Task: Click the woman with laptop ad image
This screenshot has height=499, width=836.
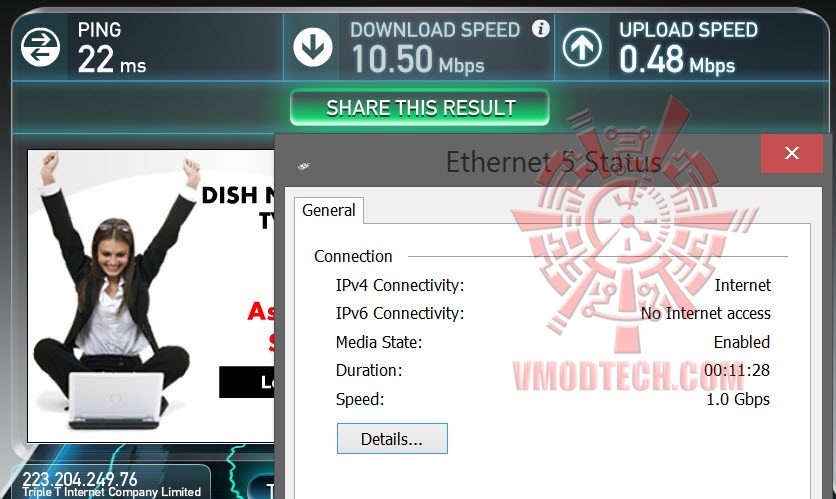Action: 112,293
